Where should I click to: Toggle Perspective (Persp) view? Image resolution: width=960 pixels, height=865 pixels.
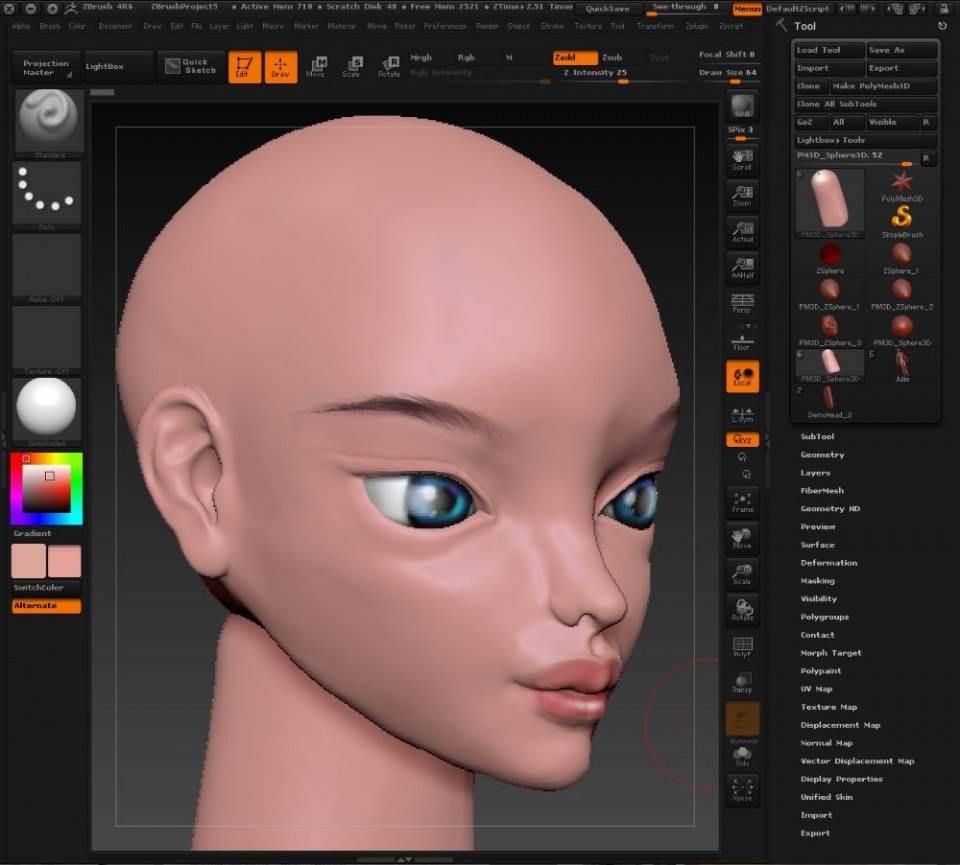click(x=742, y=304)
